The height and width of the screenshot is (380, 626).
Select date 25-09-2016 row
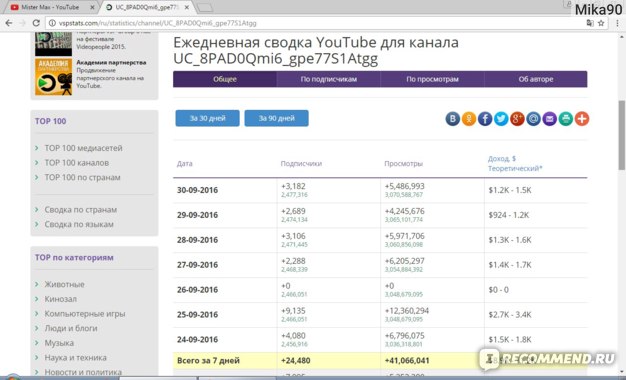point(380,315)
